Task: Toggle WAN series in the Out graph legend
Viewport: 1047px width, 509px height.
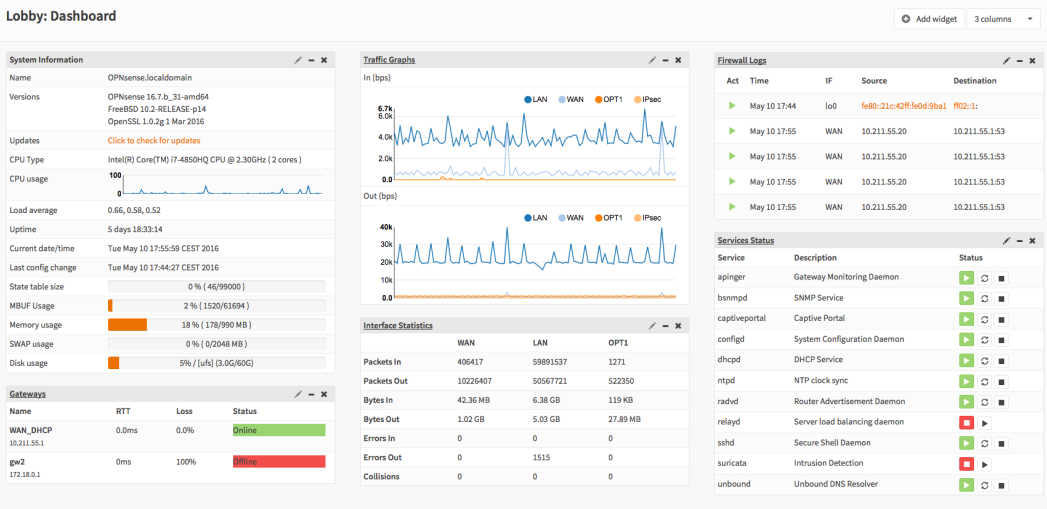Action: 571,218
